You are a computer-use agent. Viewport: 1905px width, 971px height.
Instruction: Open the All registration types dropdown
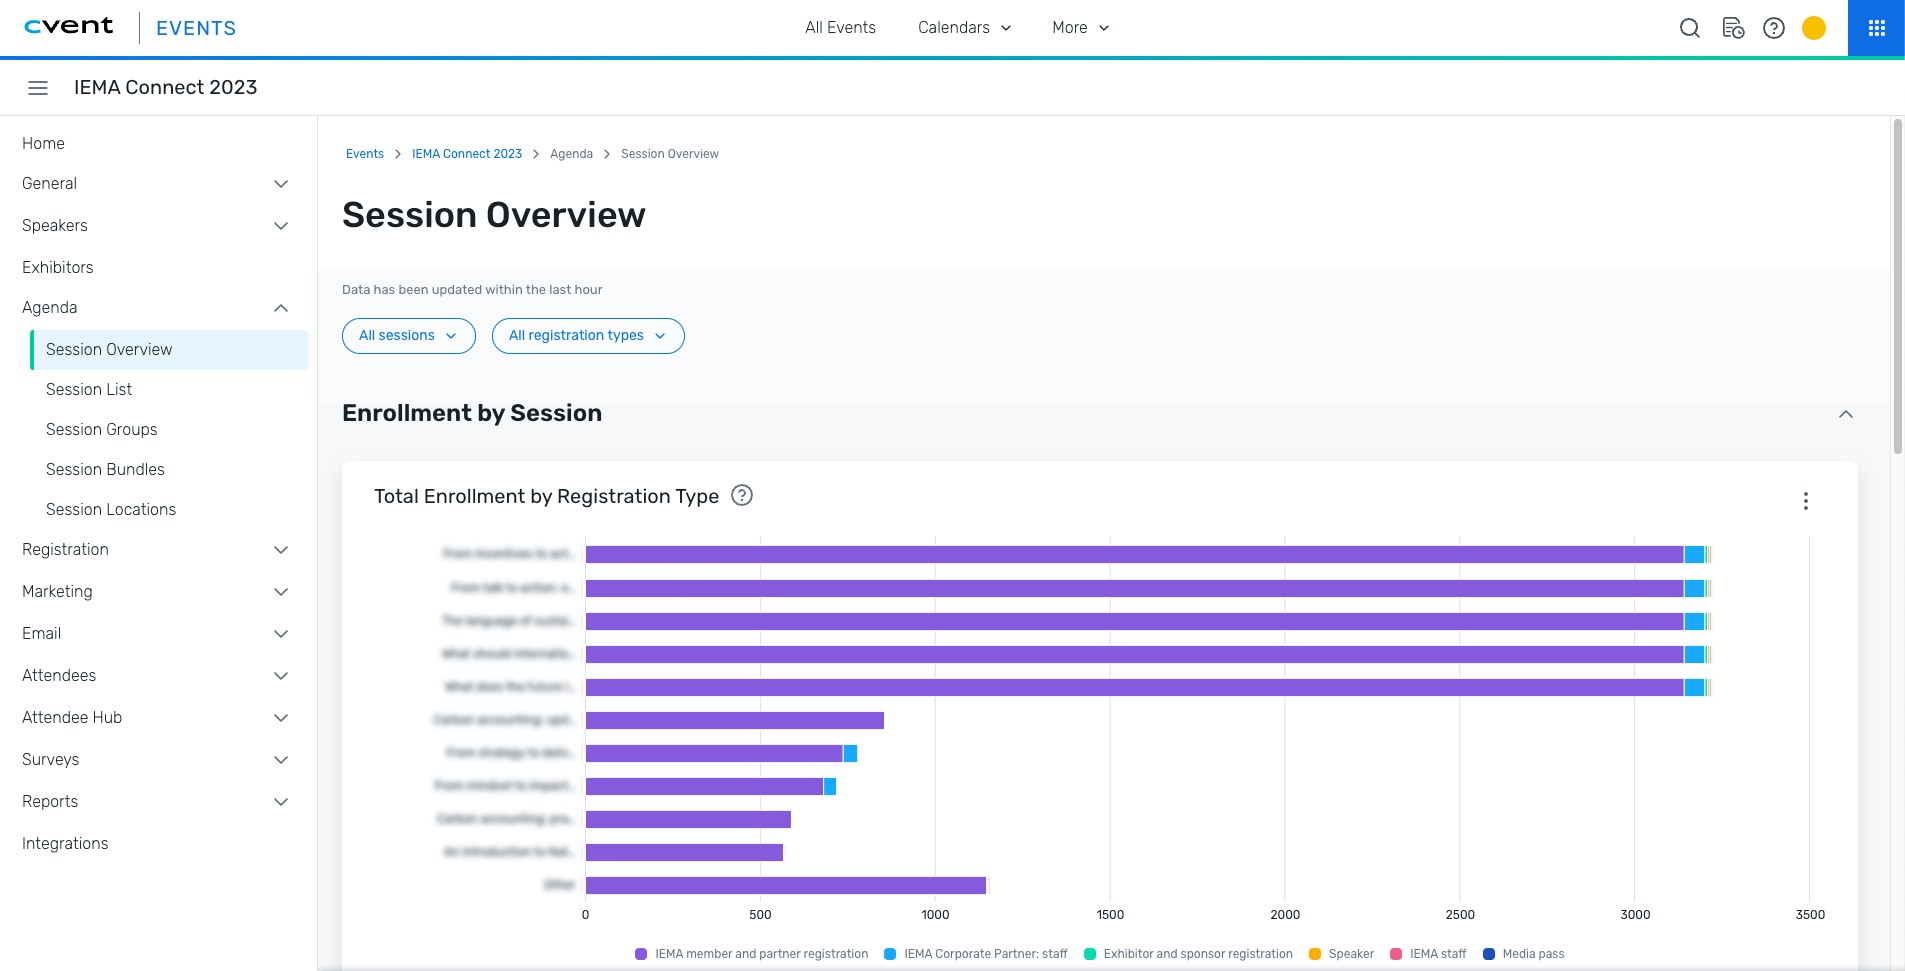point(588,336)
